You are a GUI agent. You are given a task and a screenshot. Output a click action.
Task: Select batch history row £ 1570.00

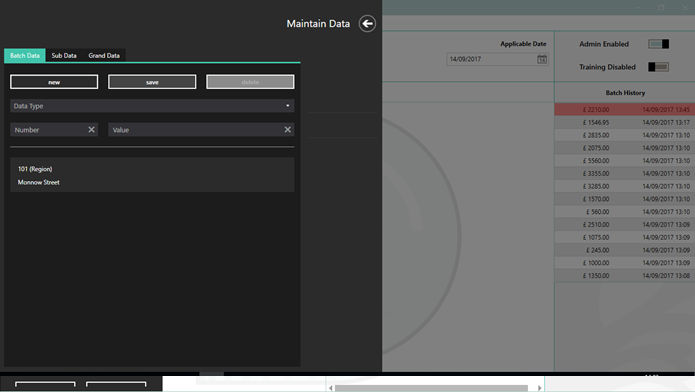(x=625, y=199)
